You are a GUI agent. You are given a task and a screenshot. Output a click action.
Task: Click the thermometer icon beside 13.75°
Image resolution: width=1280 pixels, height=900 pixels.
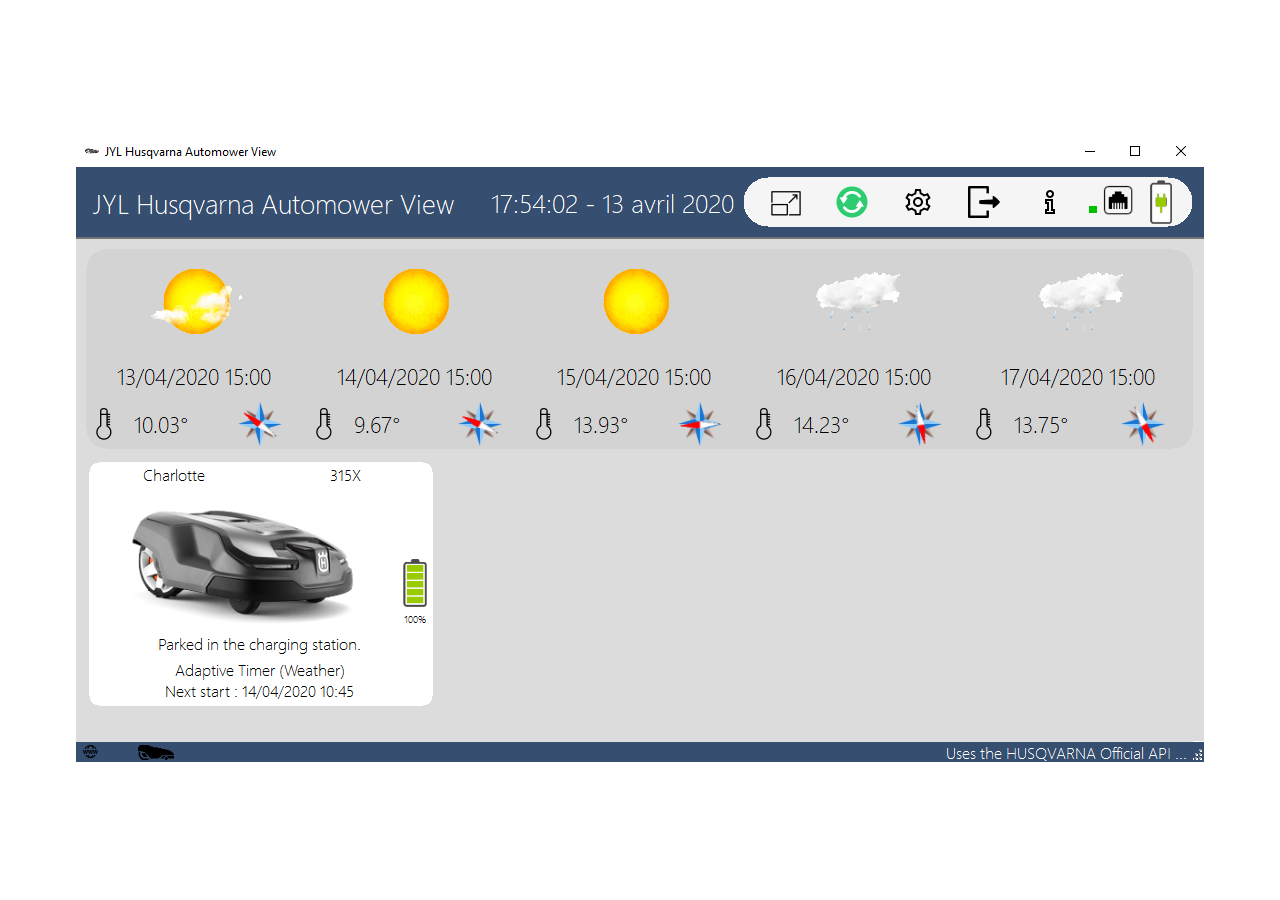click(984, 424)
